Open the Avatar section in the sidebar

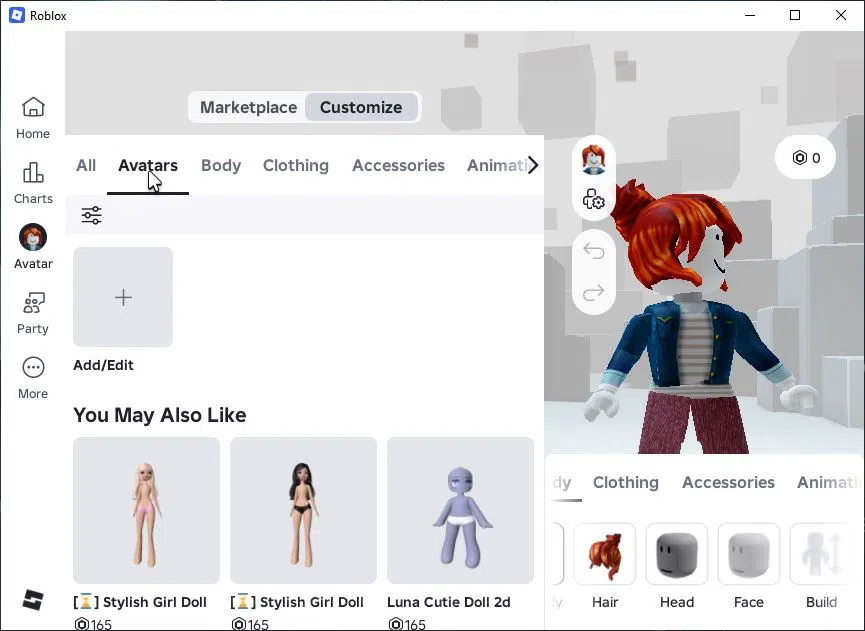(x=33, y=247)
